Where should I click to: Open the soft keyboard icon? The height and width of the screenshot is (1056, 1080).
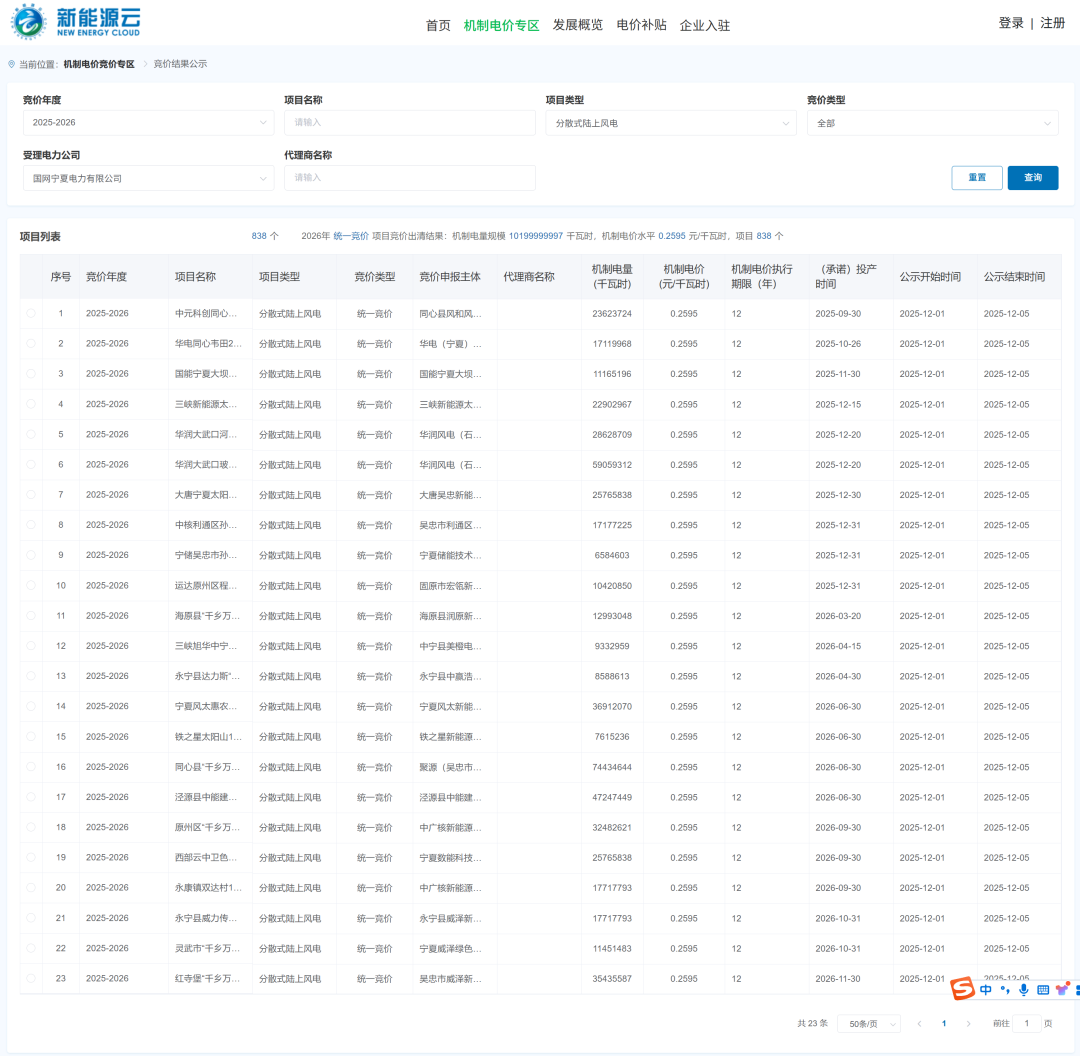pyautogui.click(x=1043, y=990)
